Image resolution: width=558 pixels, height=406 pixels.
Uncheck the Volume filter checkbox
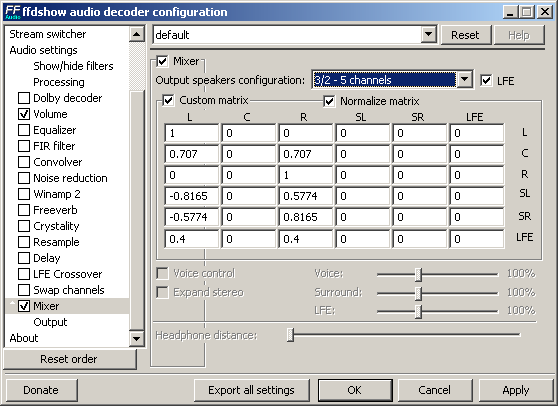pyautogui.click(x=24, y=114)
